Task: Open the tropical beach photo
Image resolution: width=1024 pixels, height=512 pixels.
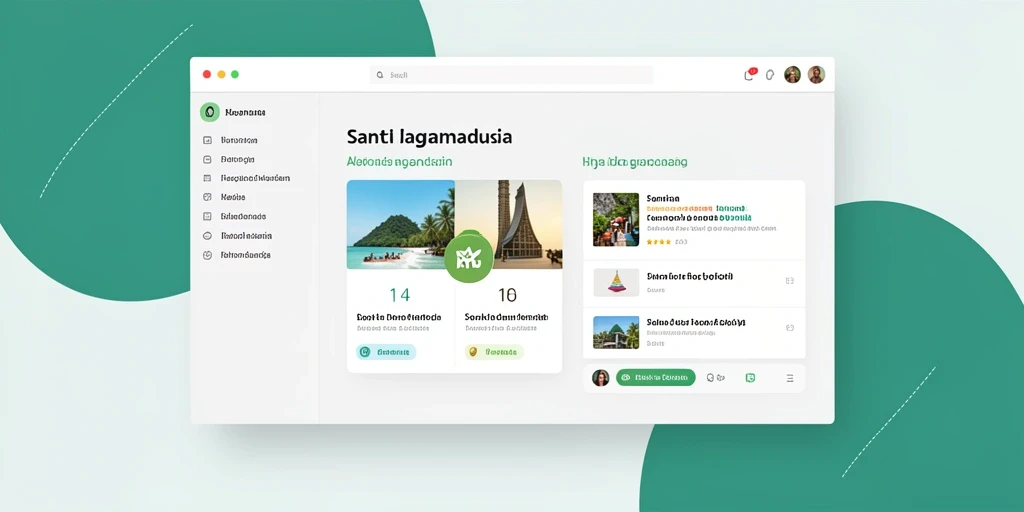Action: tap(400, 224)
